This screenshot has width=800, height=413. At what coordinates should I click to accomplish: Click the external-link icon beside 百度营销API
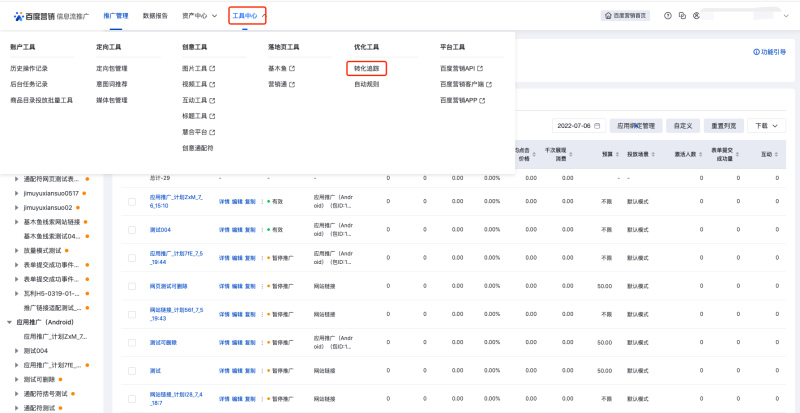[x=481, y=68]
